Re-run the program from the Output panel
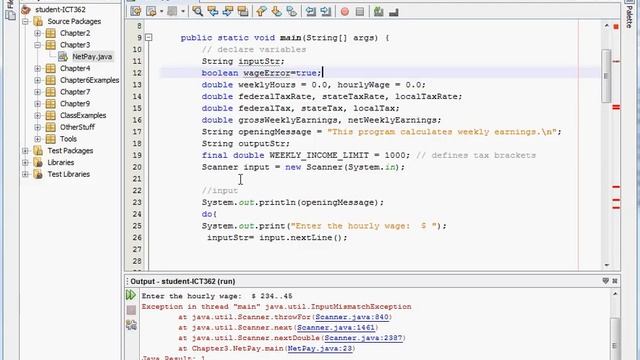Screen dimensions: 640x360 click(x=131, y=295)
